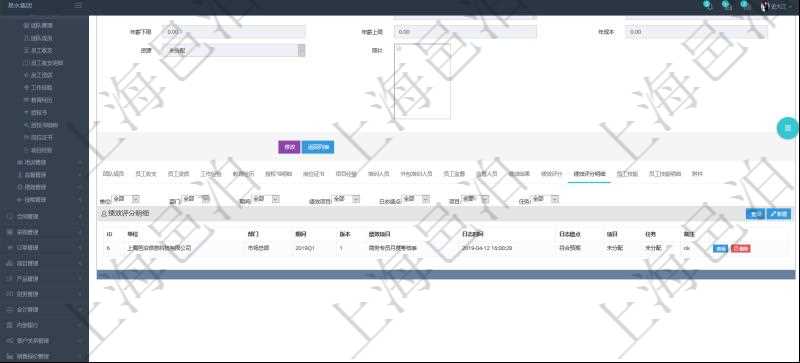Click the 照片 photo upload box

point(422,81)
